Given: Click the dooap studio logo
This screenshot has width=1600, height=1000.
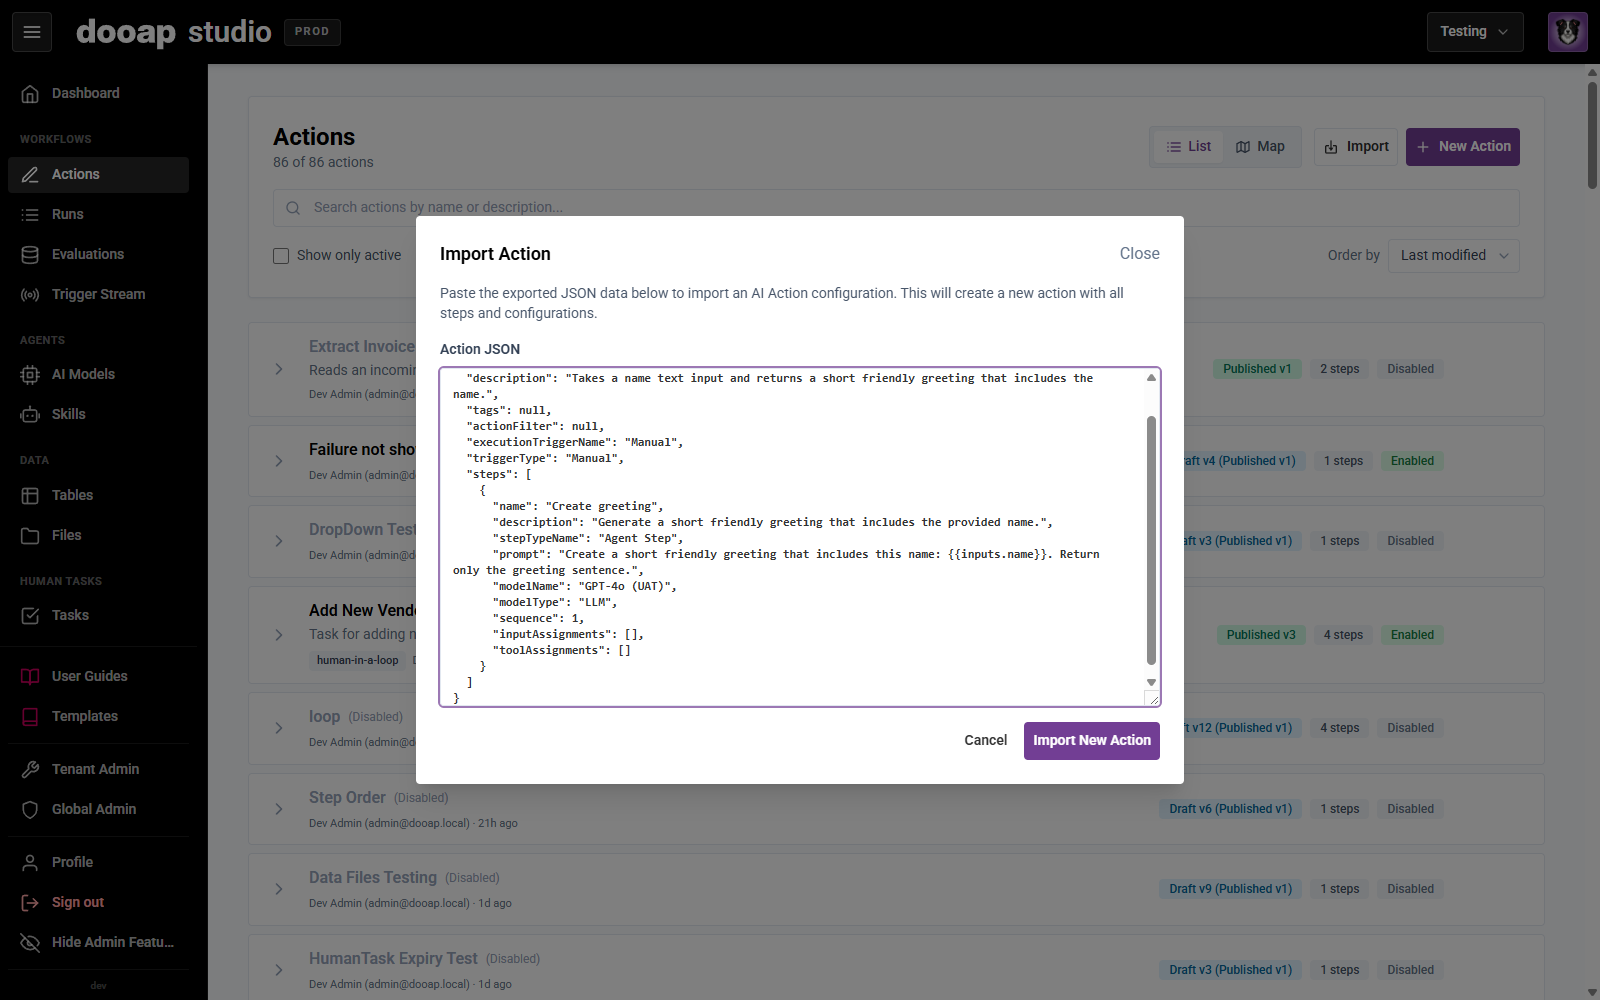Looking at the screenshot, I should [x=174, y=32].
